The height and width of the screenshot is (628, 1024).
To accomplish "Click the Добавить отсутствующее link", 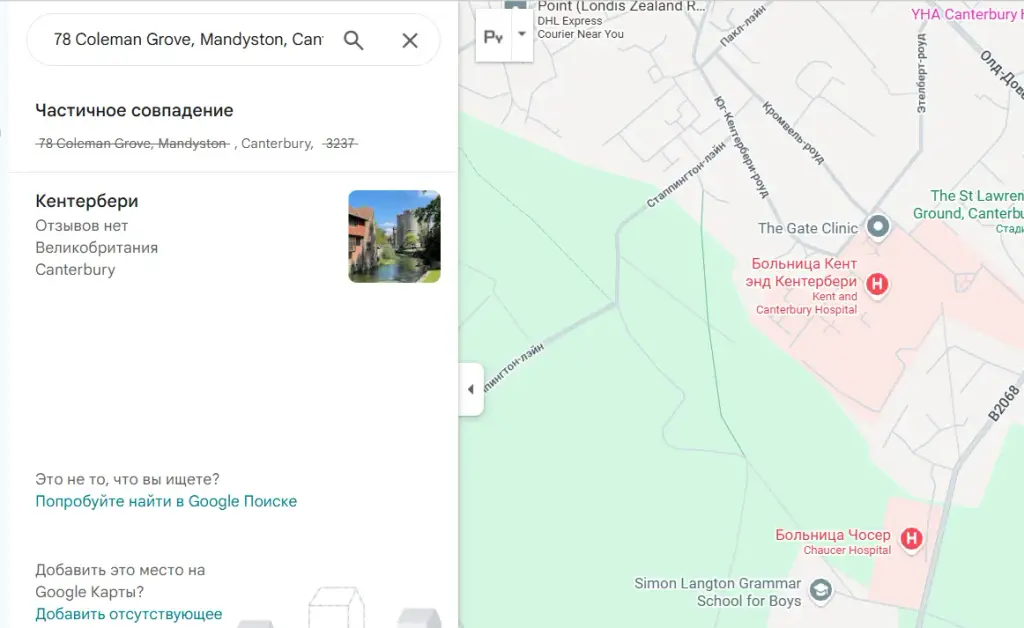I will (129, 614).
